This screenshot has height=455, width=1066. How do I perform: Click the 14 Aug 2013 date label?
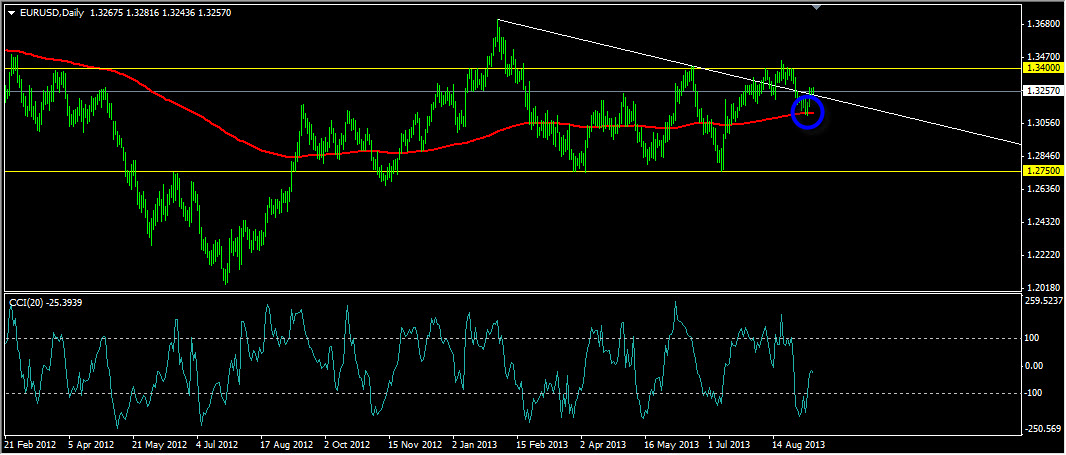(800, 443)
